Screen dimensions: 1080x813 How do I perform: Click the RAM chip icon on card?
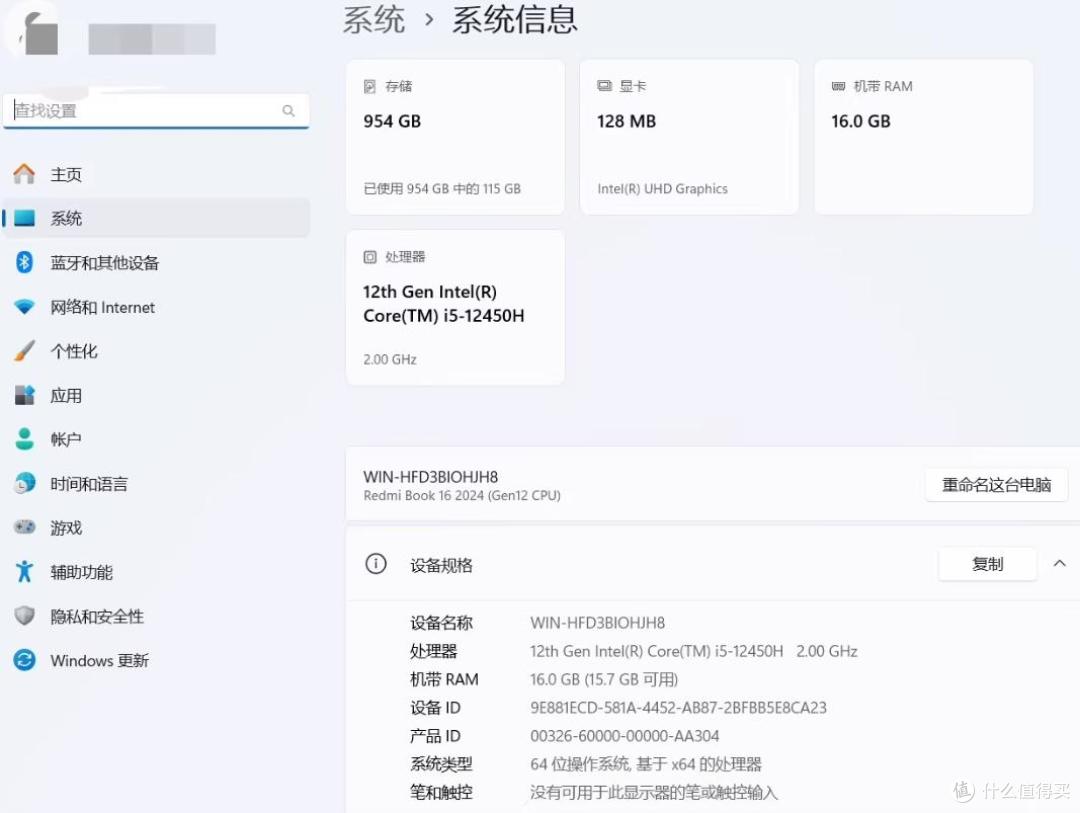(x=838, y=86)
